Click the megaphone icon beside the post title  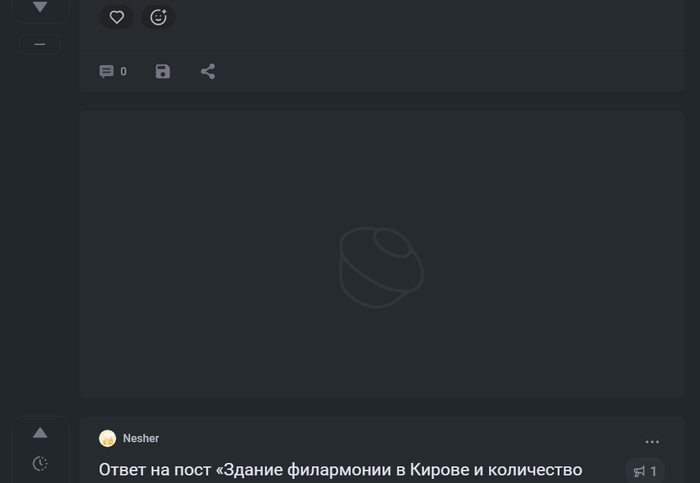click(639, 472)
